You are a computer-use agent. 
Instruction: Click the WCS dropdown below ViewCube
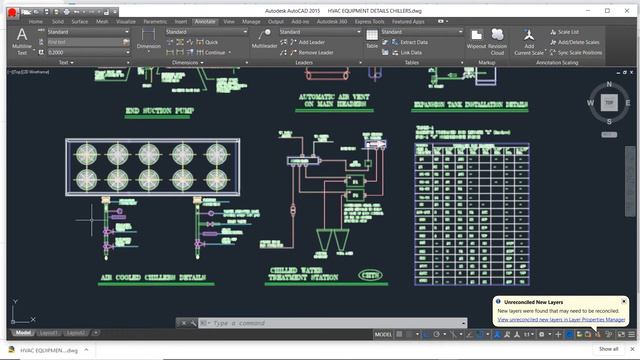tap(609, 135)
